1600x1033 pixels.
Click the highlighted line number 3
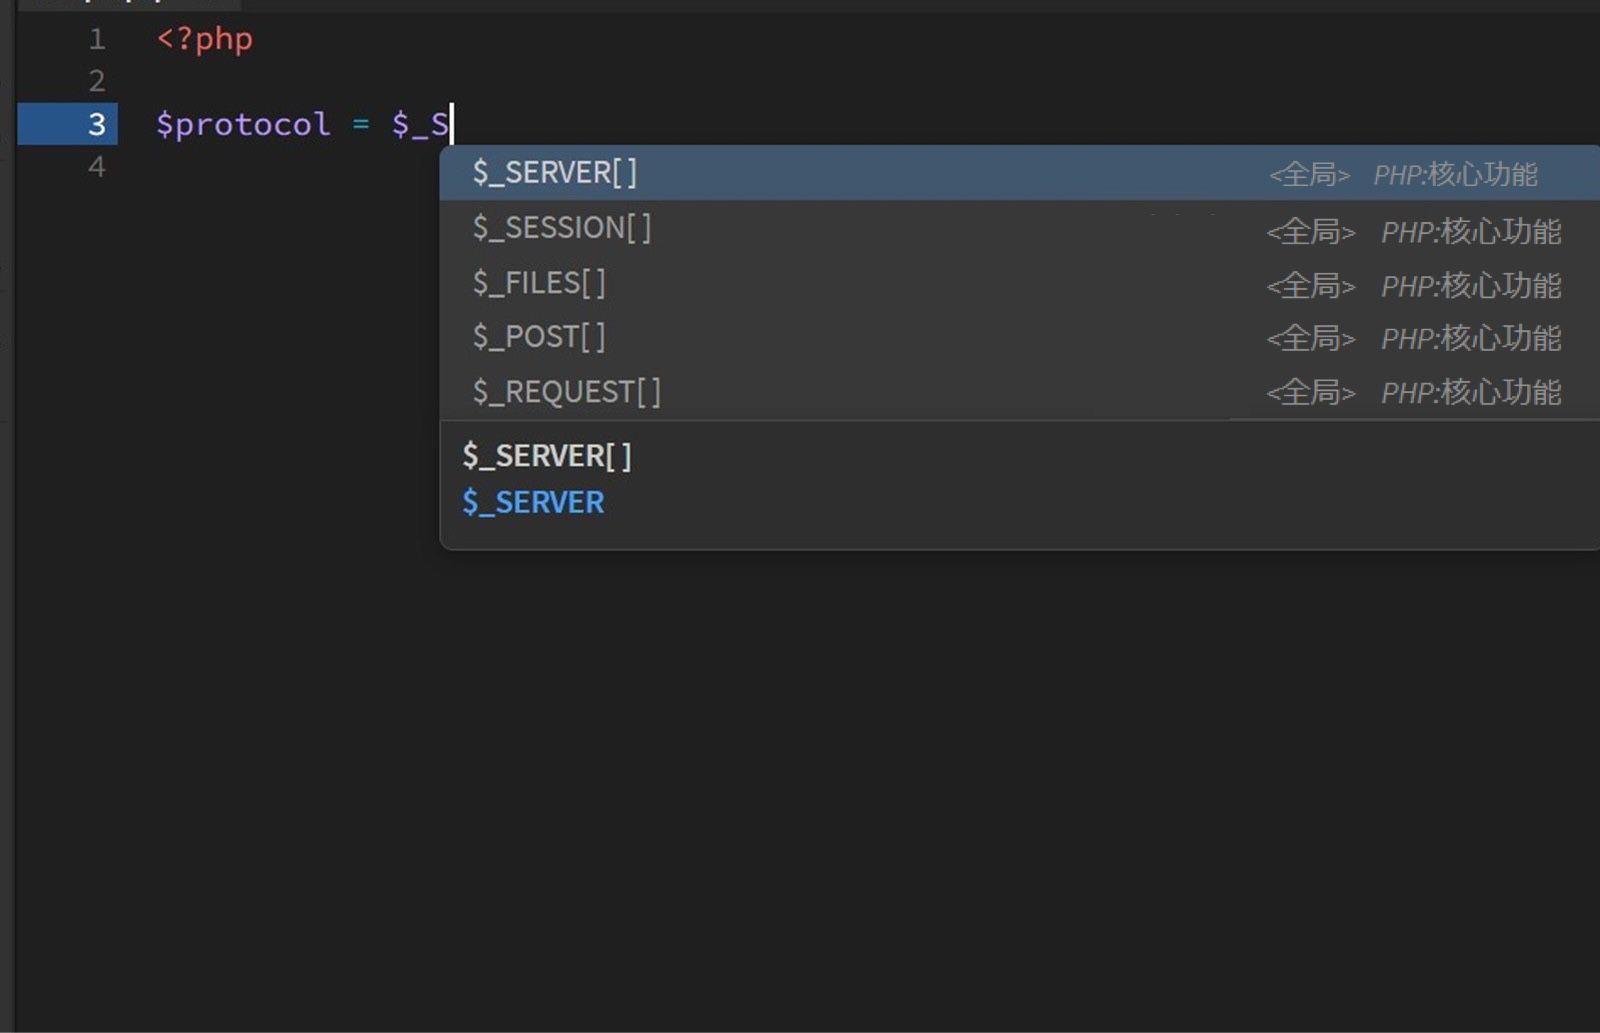[x=96, y=124]
